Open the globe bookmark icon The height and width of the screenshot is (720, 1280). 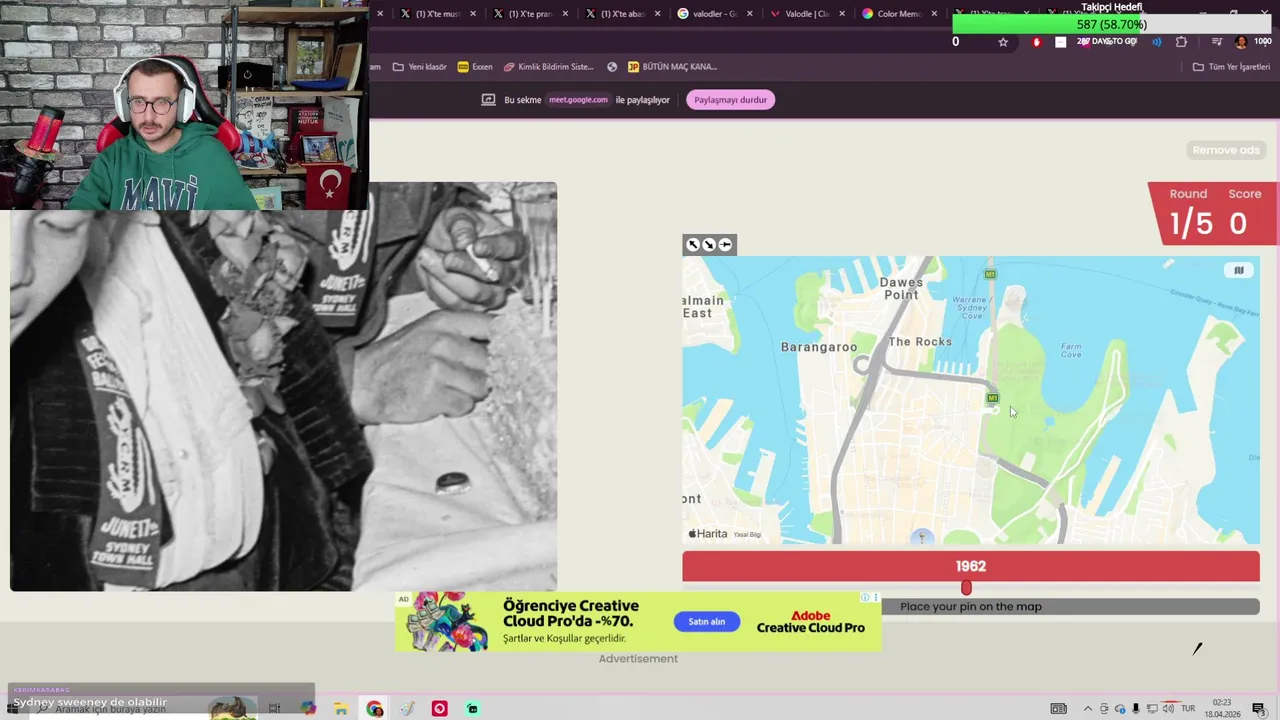(612, 67)
